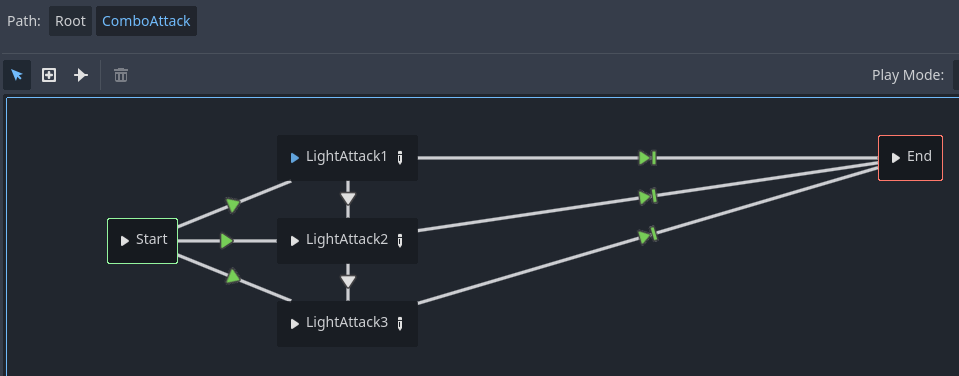Select LightAttack3 to End transition marker

pos(648,235)
